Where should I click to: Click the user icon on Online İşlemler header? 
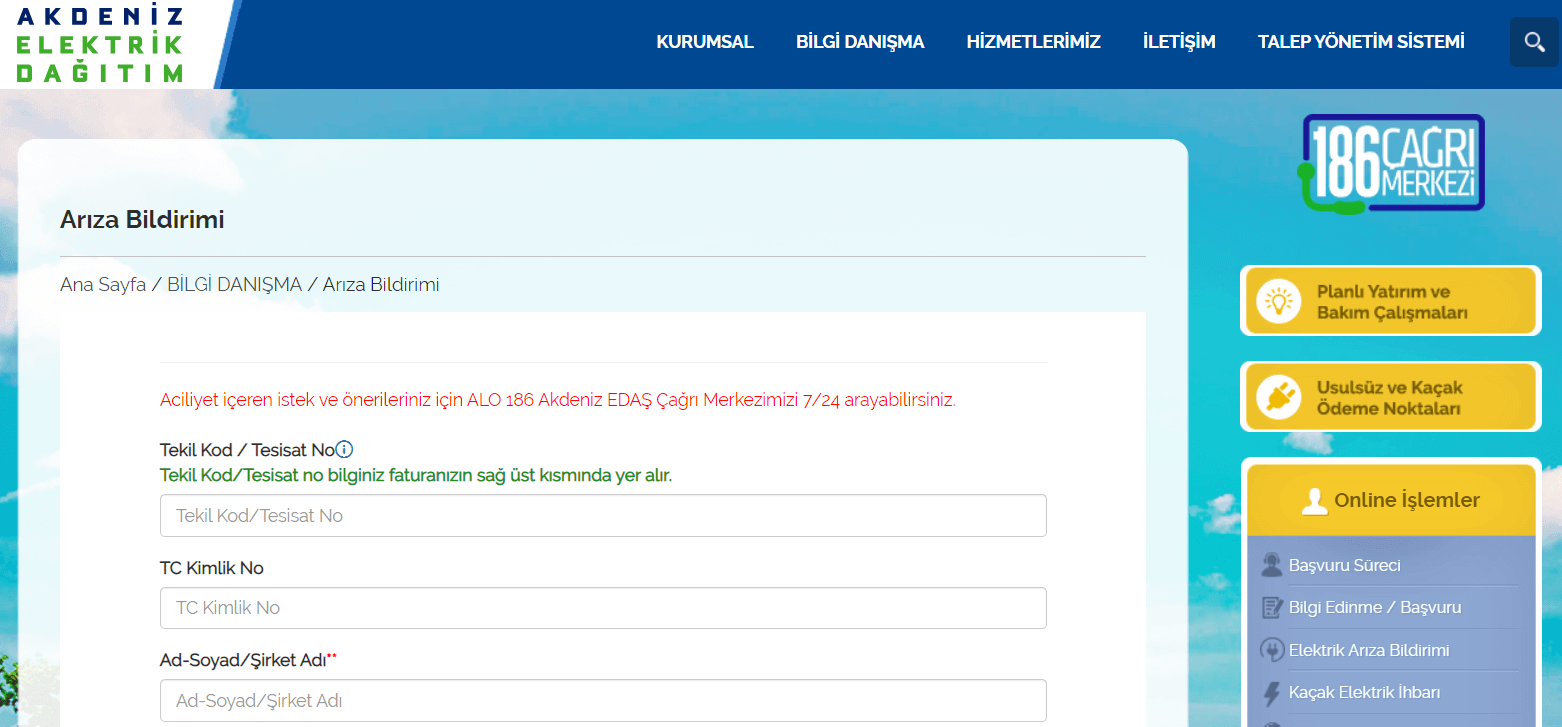click(x=1315, y=499)
